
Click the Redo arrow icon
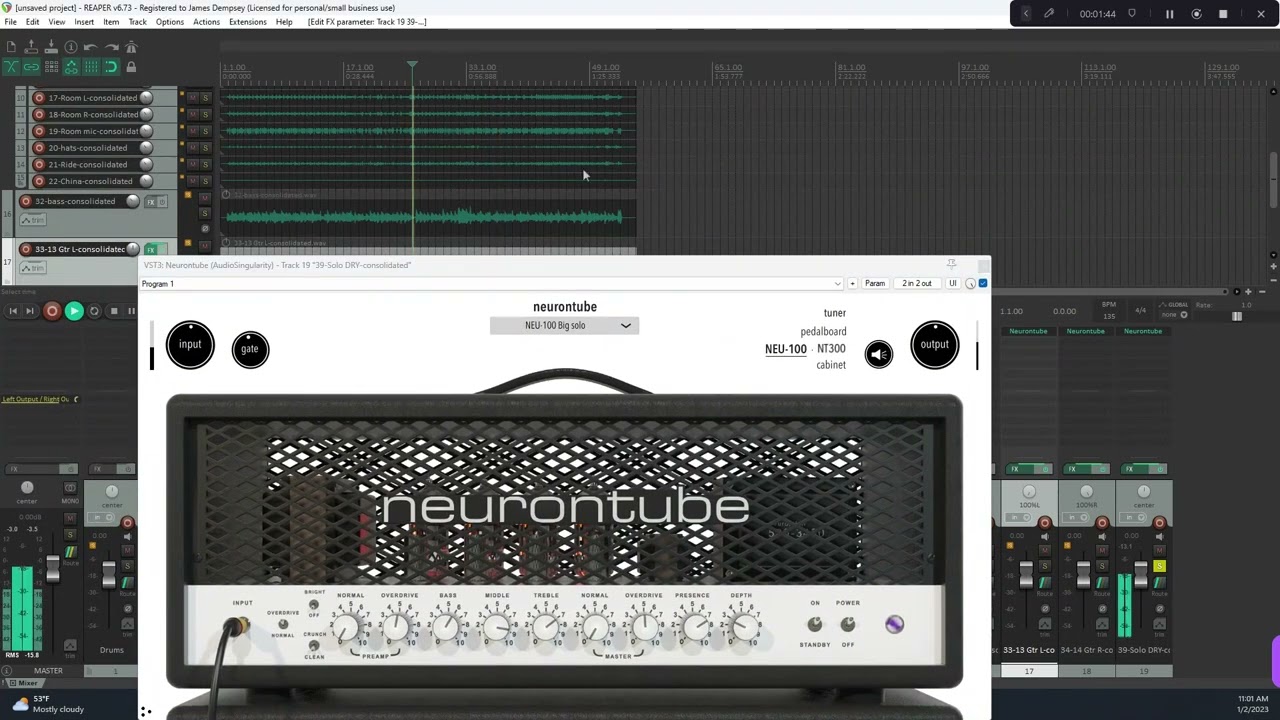(111, 47)
